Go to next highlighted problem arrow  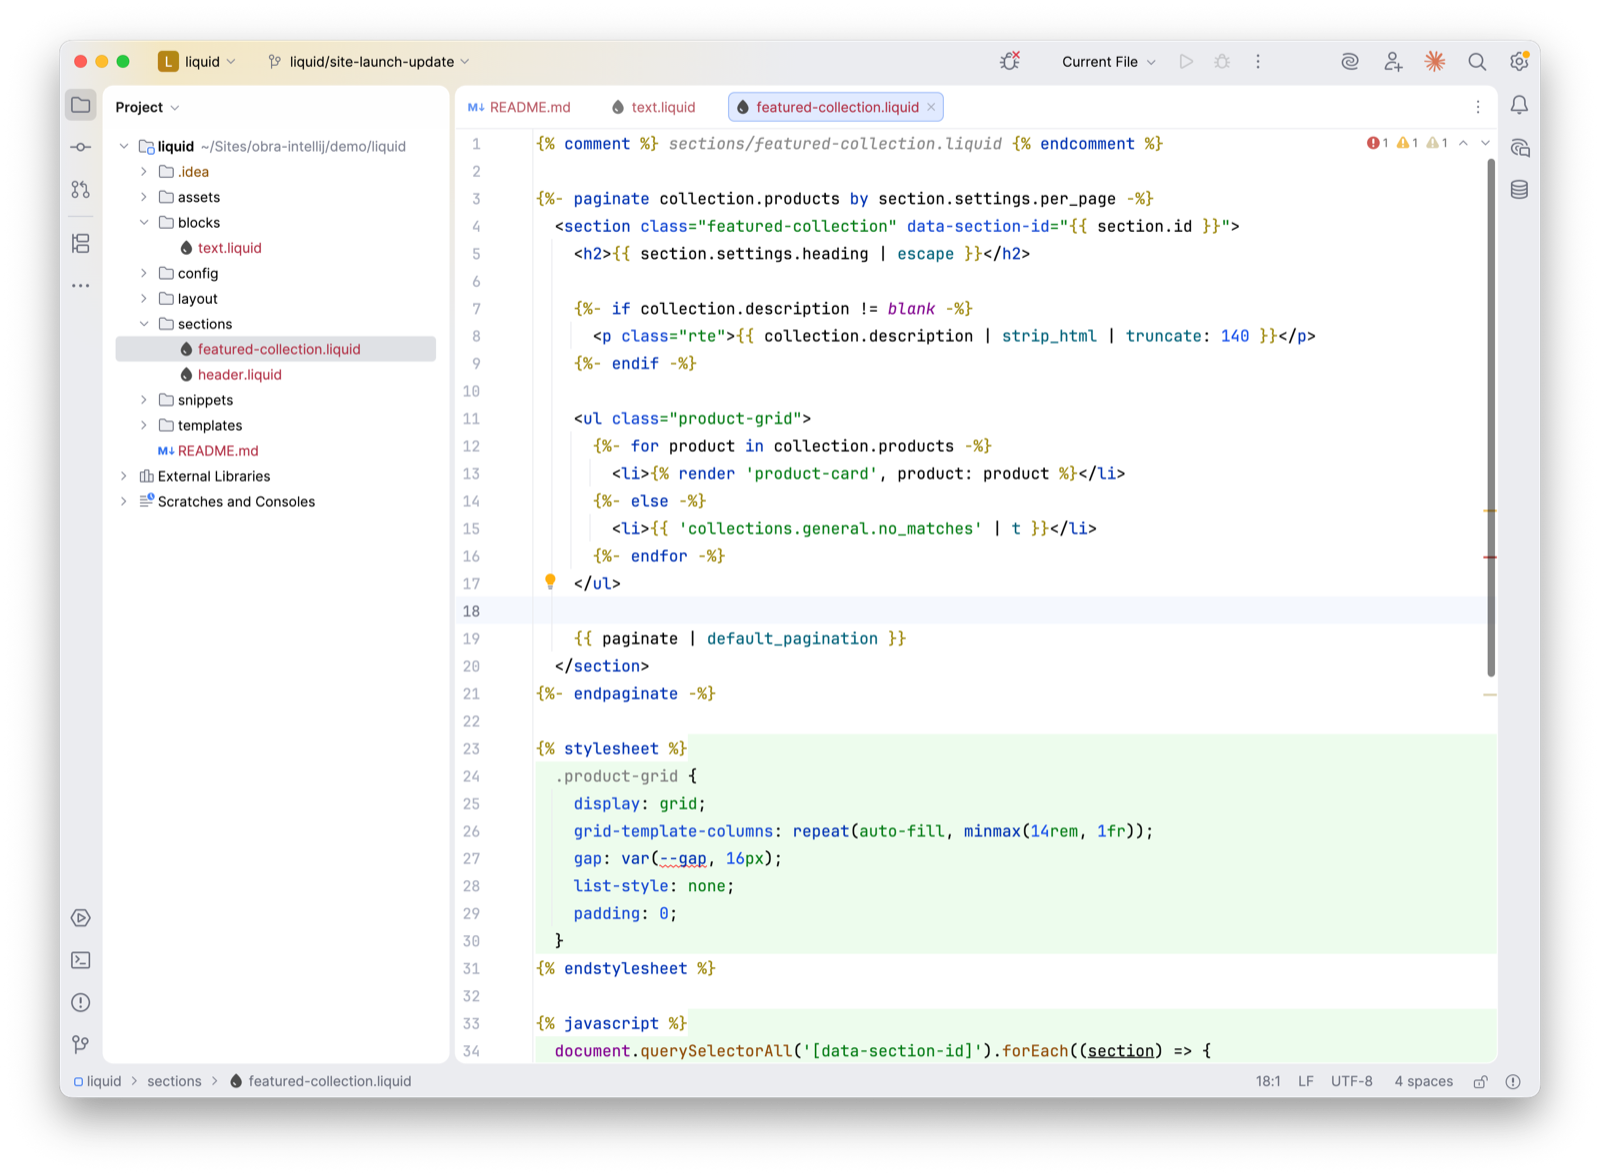pyautogui.click(x=1485, y=143)
